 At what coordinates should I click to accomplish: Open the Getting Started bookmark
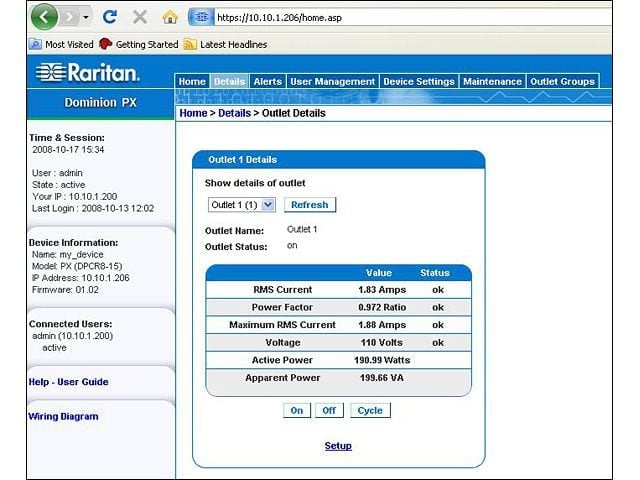pos(139,44)
